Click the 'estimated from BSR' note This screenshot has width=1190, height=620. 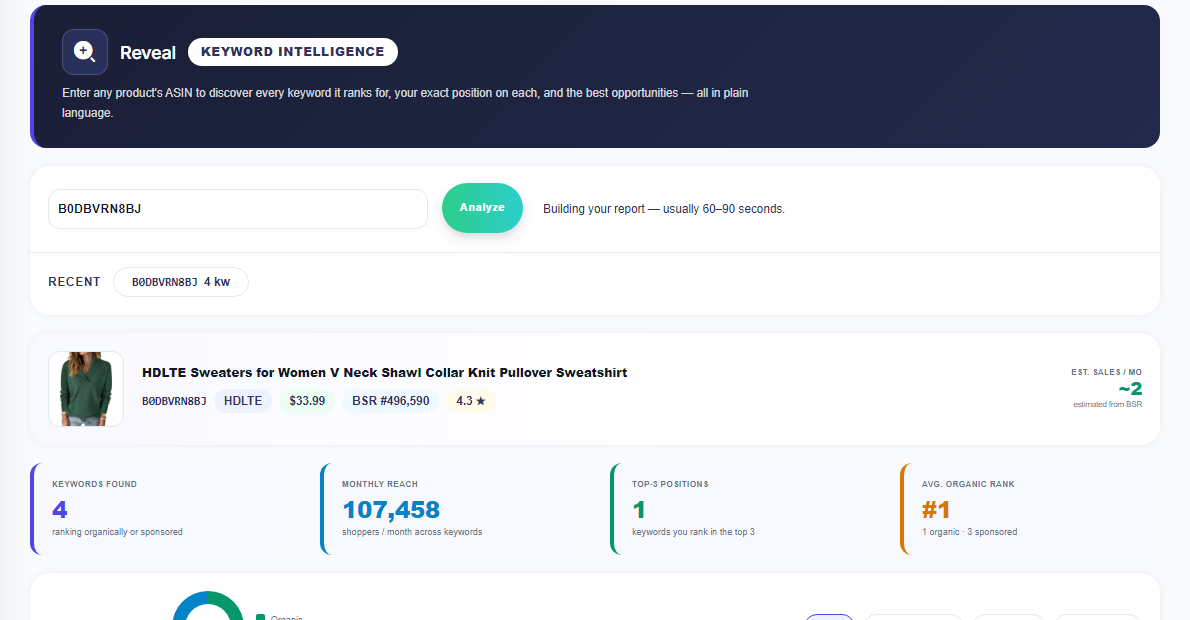1107,404
